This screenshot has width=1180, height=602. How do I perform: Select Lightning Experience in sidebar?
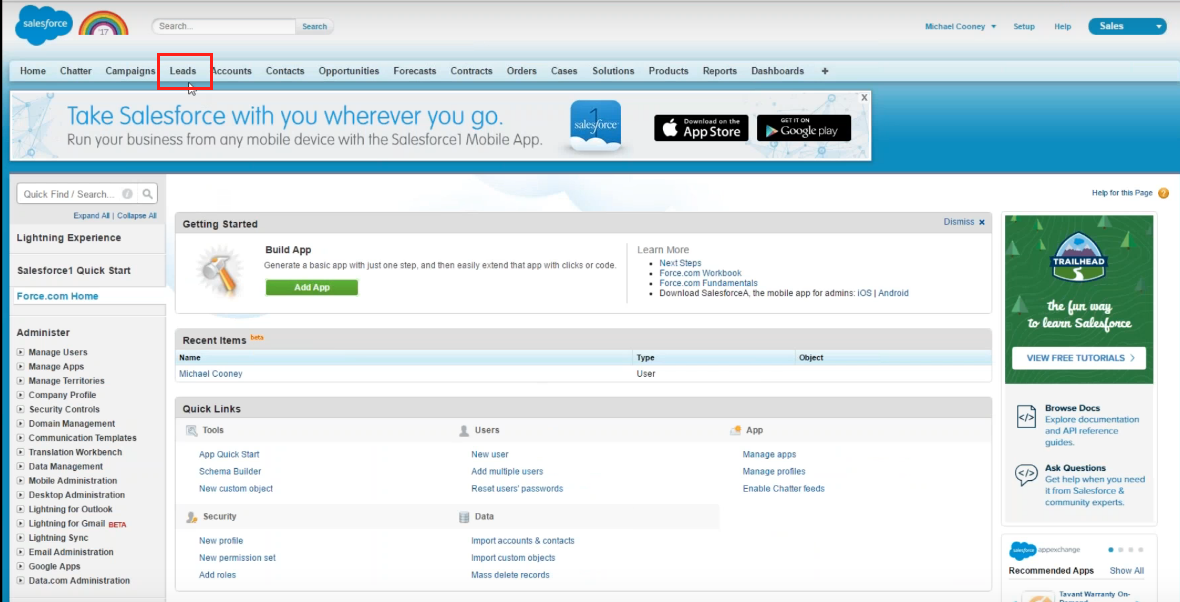tap(68, 238)
